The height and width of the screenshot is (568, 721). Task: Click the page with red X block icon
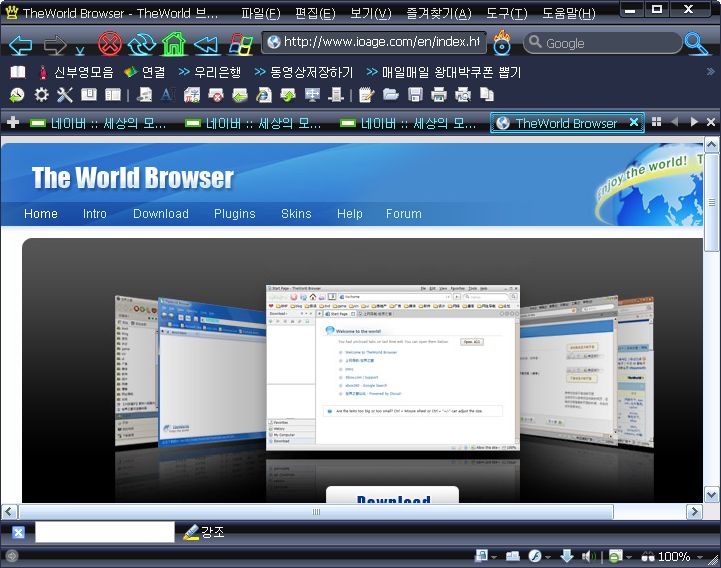pyautogui.click(x=216, y=95)
